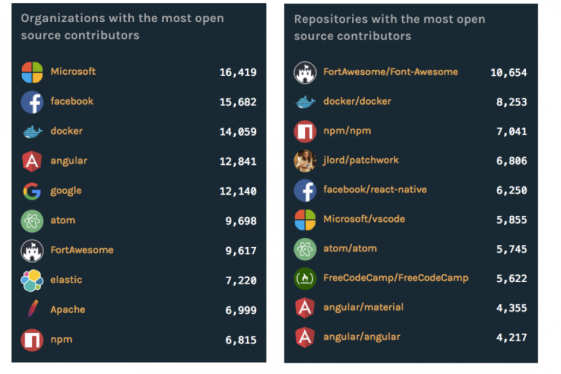The height and width of the screenshot is (374, 561).
Task: Open the facebook/react-native repository link
Action: 375,189
